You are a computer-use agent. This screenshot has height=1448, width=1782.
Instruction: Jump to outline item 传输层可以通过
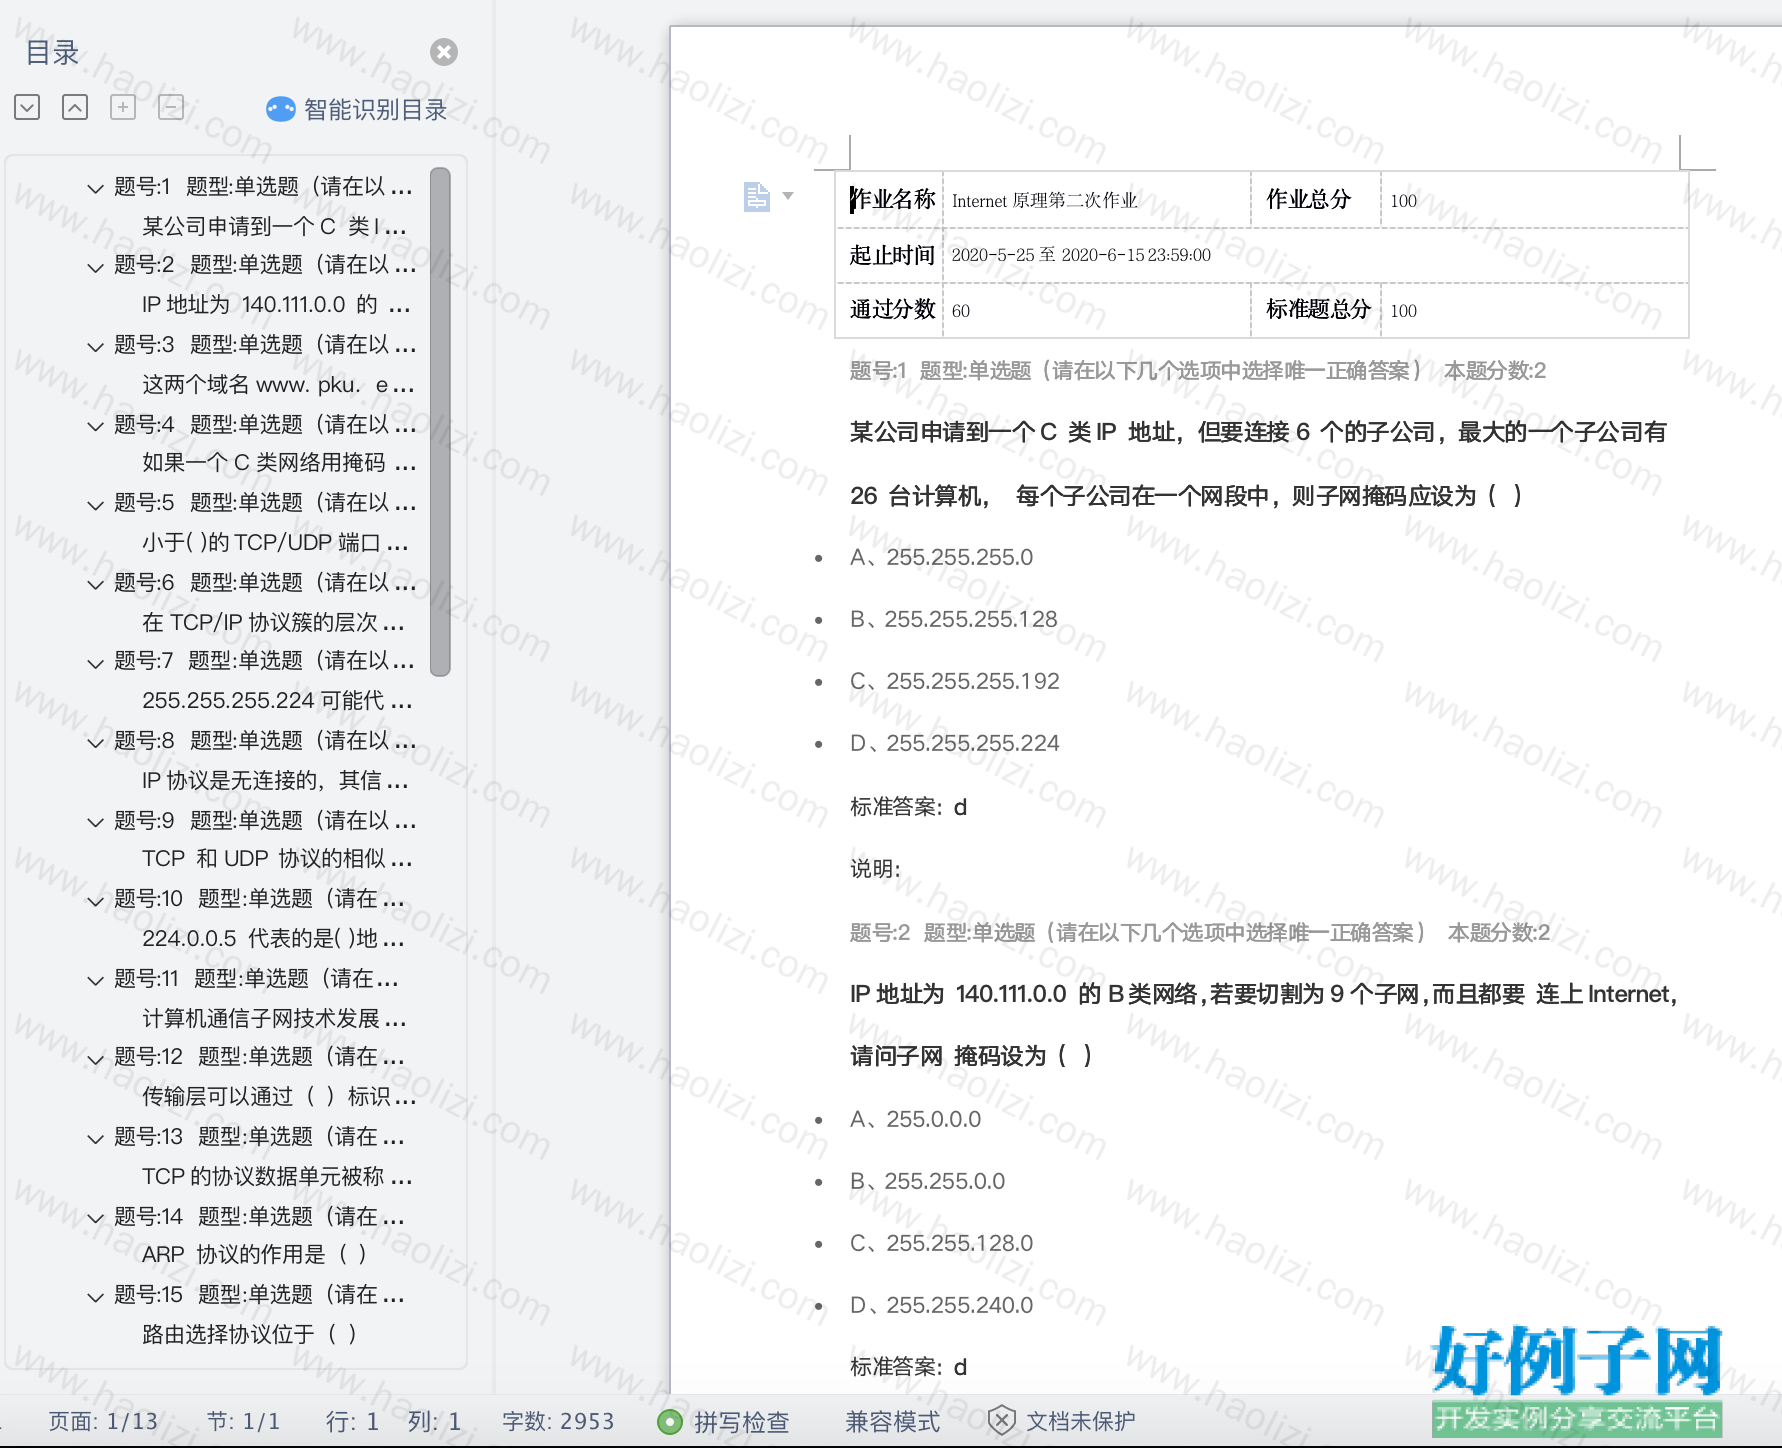pos(279,1097)
